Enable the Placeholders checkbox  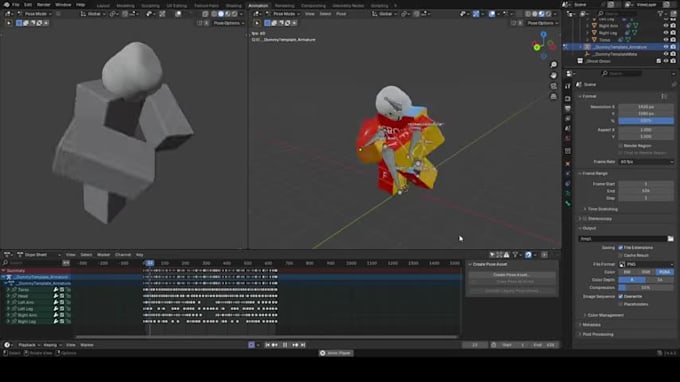pyautogui.click(x=621, y=304)
